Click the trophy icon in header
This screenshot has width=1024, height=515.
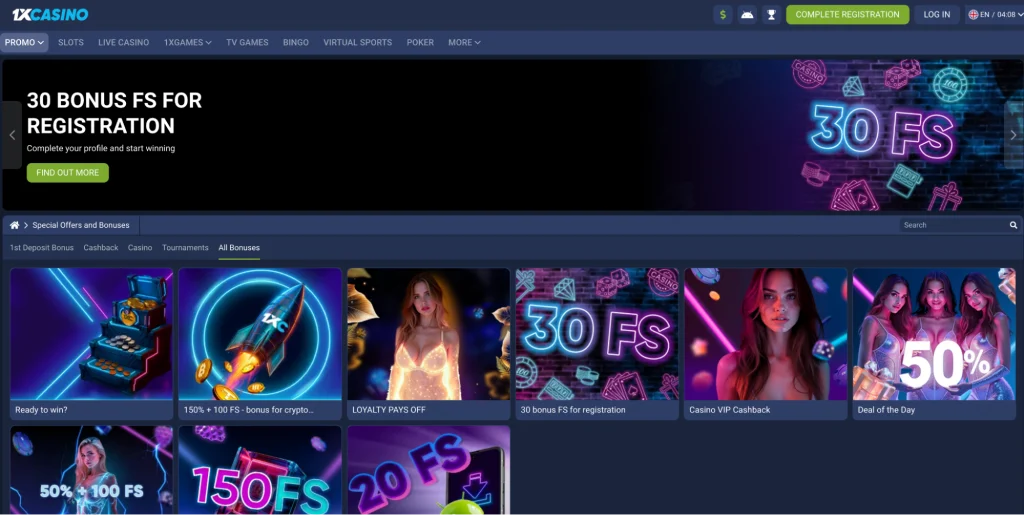click(x=771, y=15)
